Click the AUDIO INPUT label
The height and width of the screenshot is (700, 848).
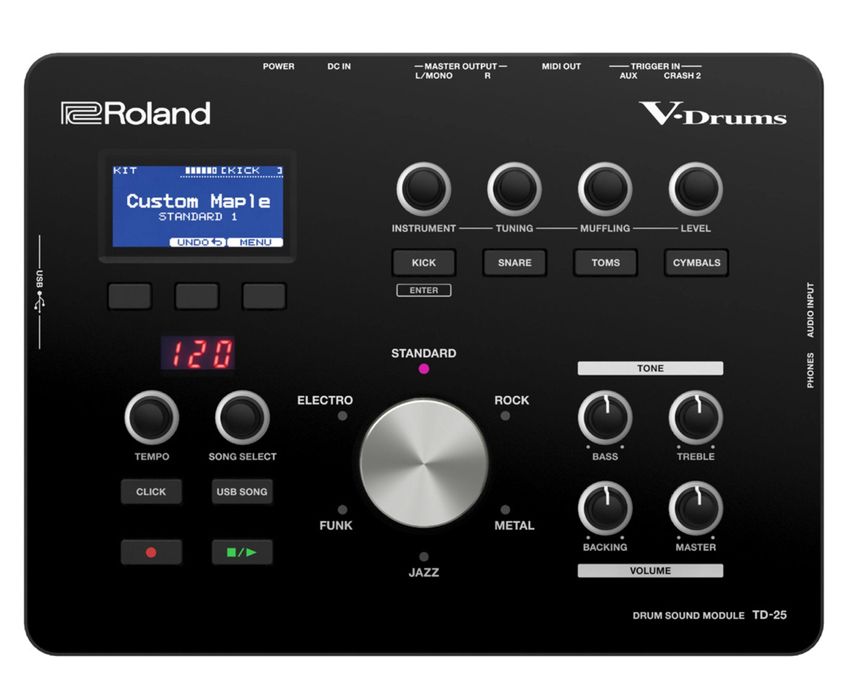coord(810,310)
